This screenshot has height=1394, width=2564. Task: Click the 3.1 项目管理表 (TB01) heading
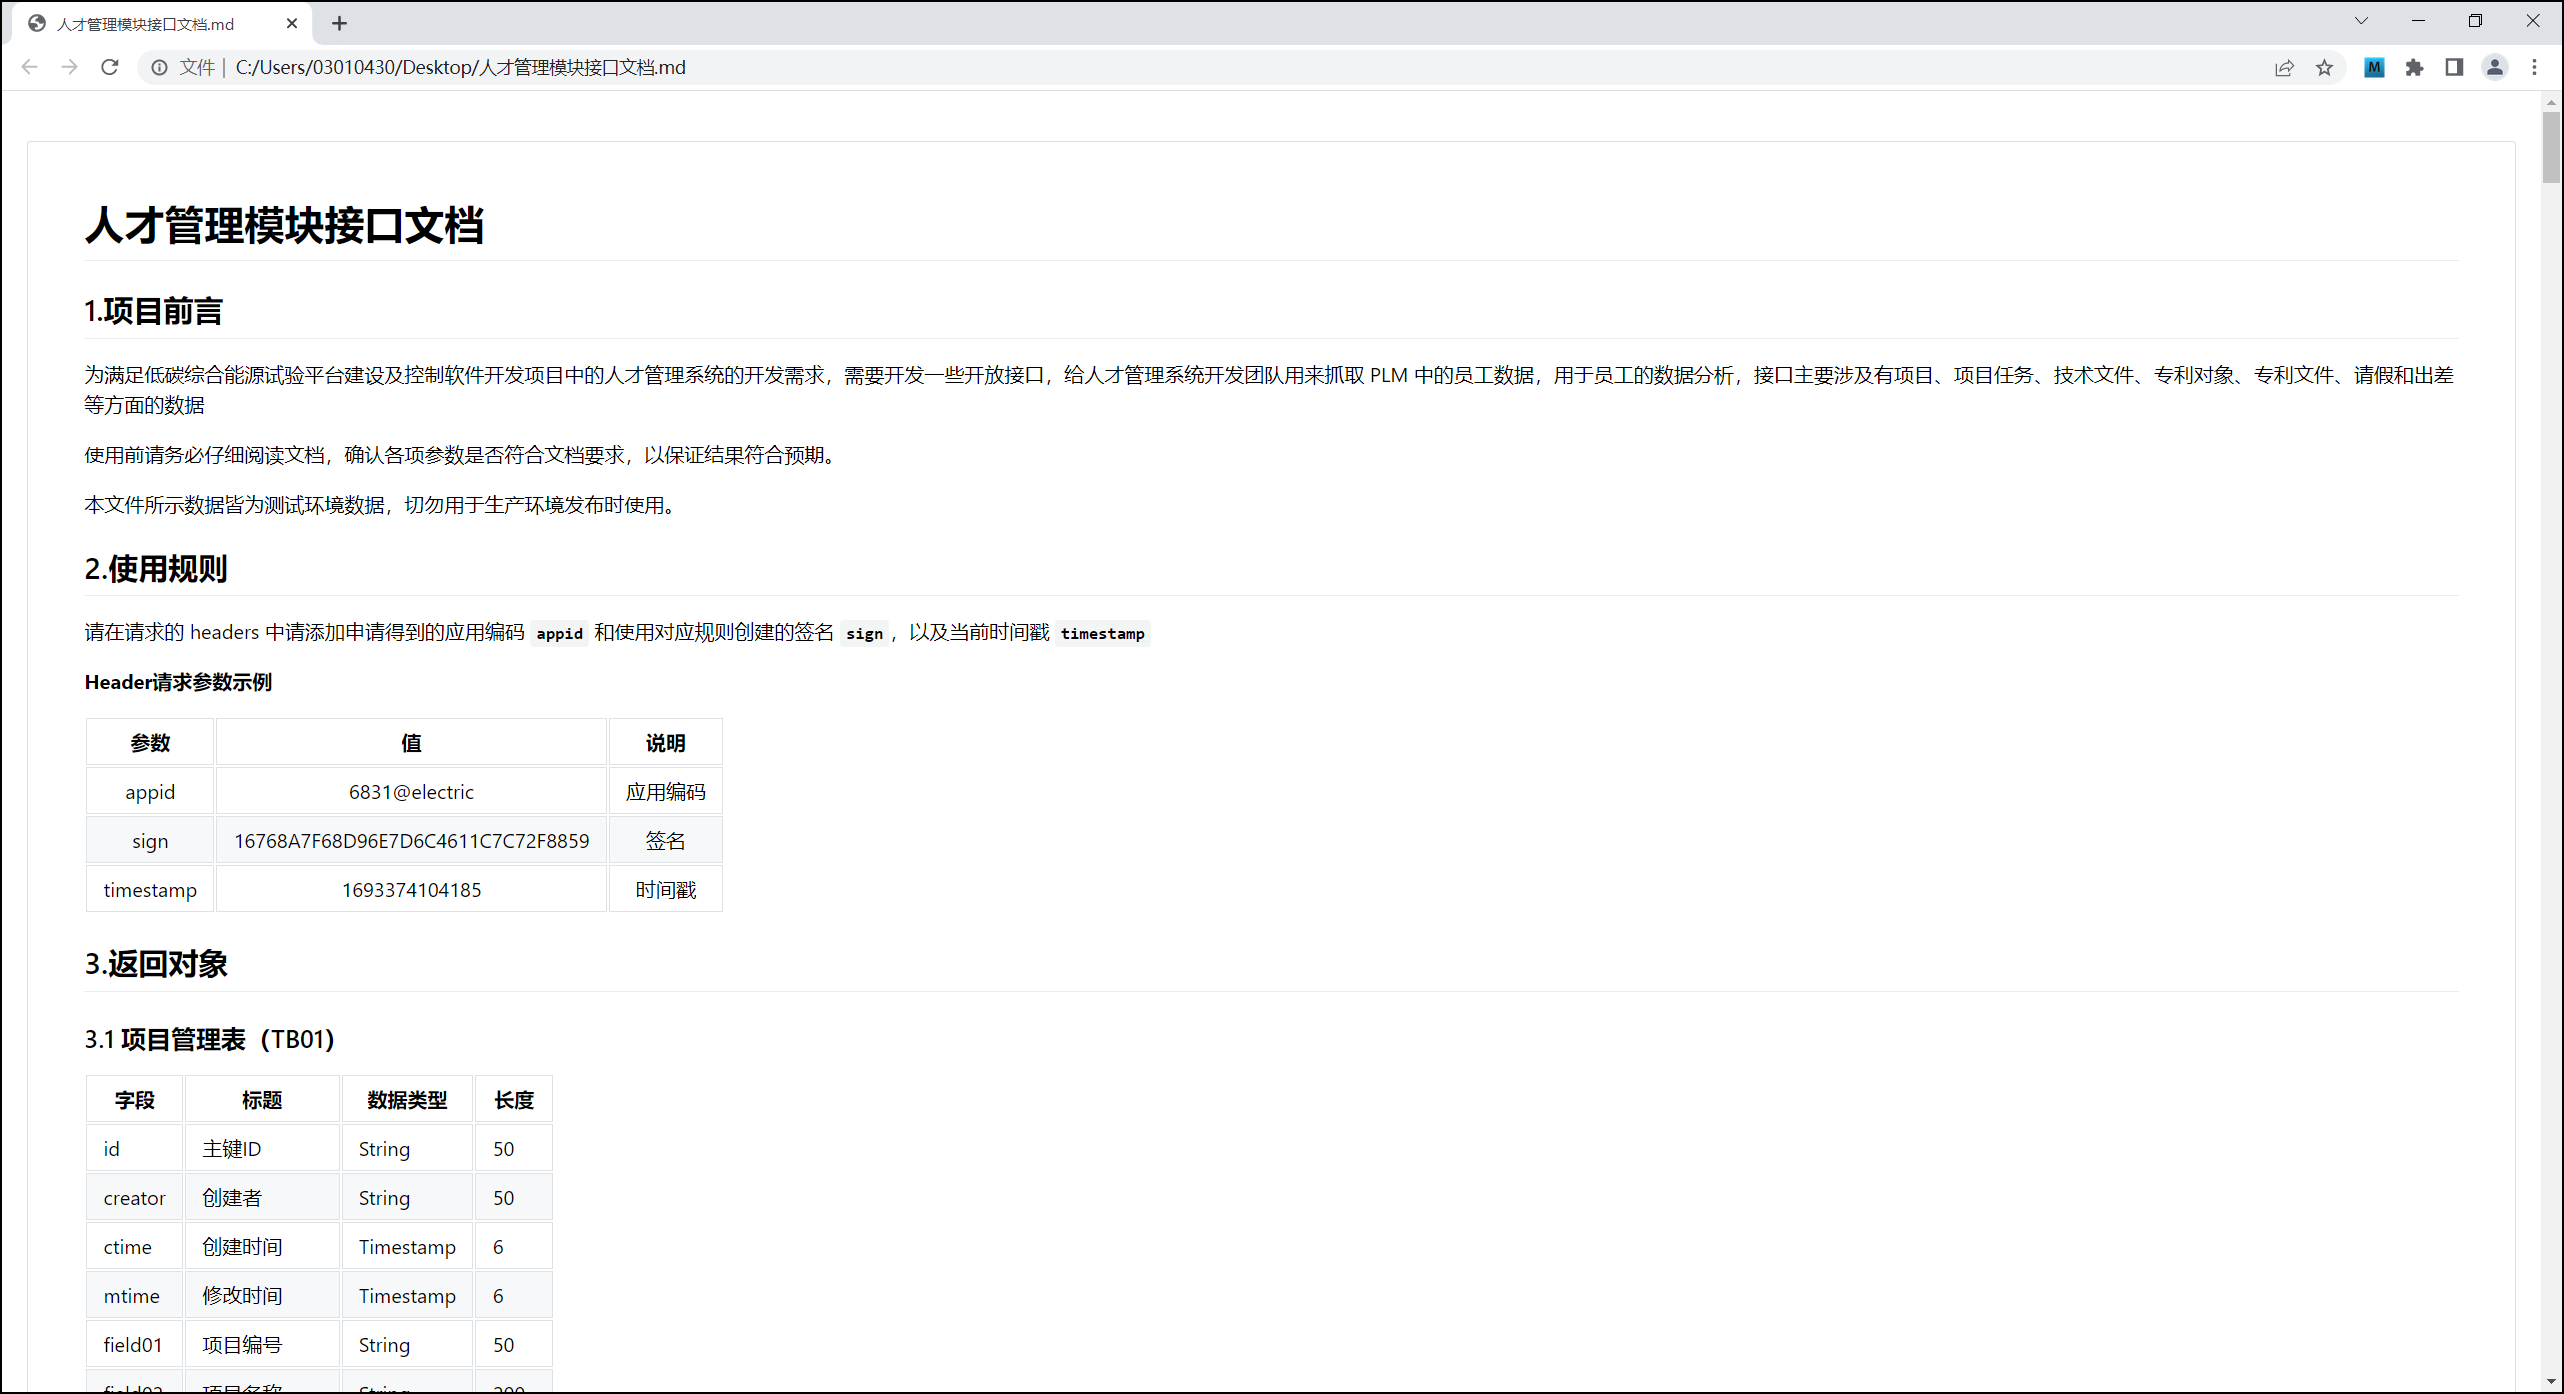tap(210, 1039)
